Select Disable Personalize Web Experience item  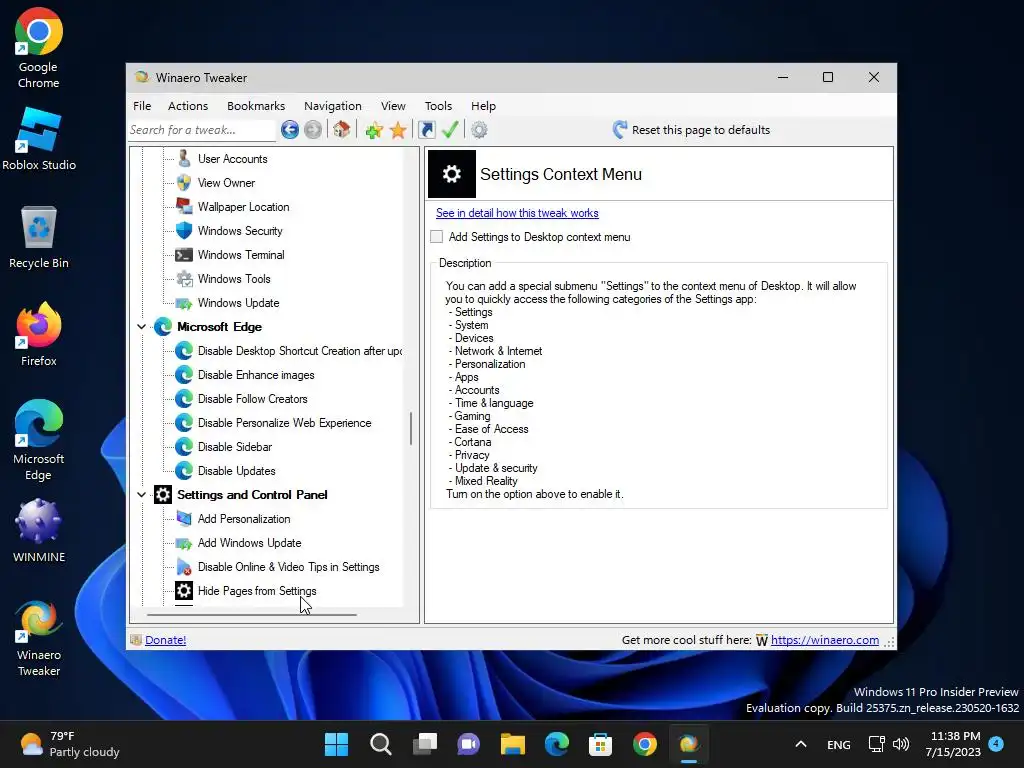tap(284, 423)
